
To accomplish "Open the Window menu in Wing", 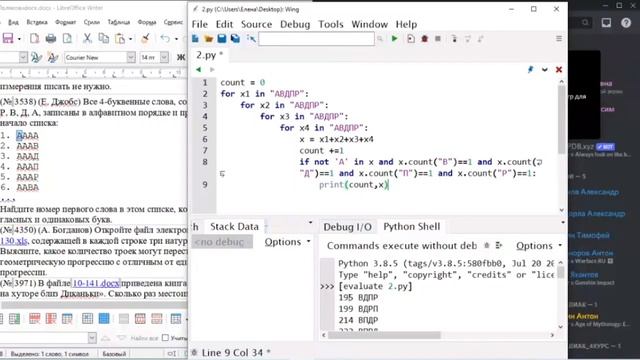I will coord(369,24).
